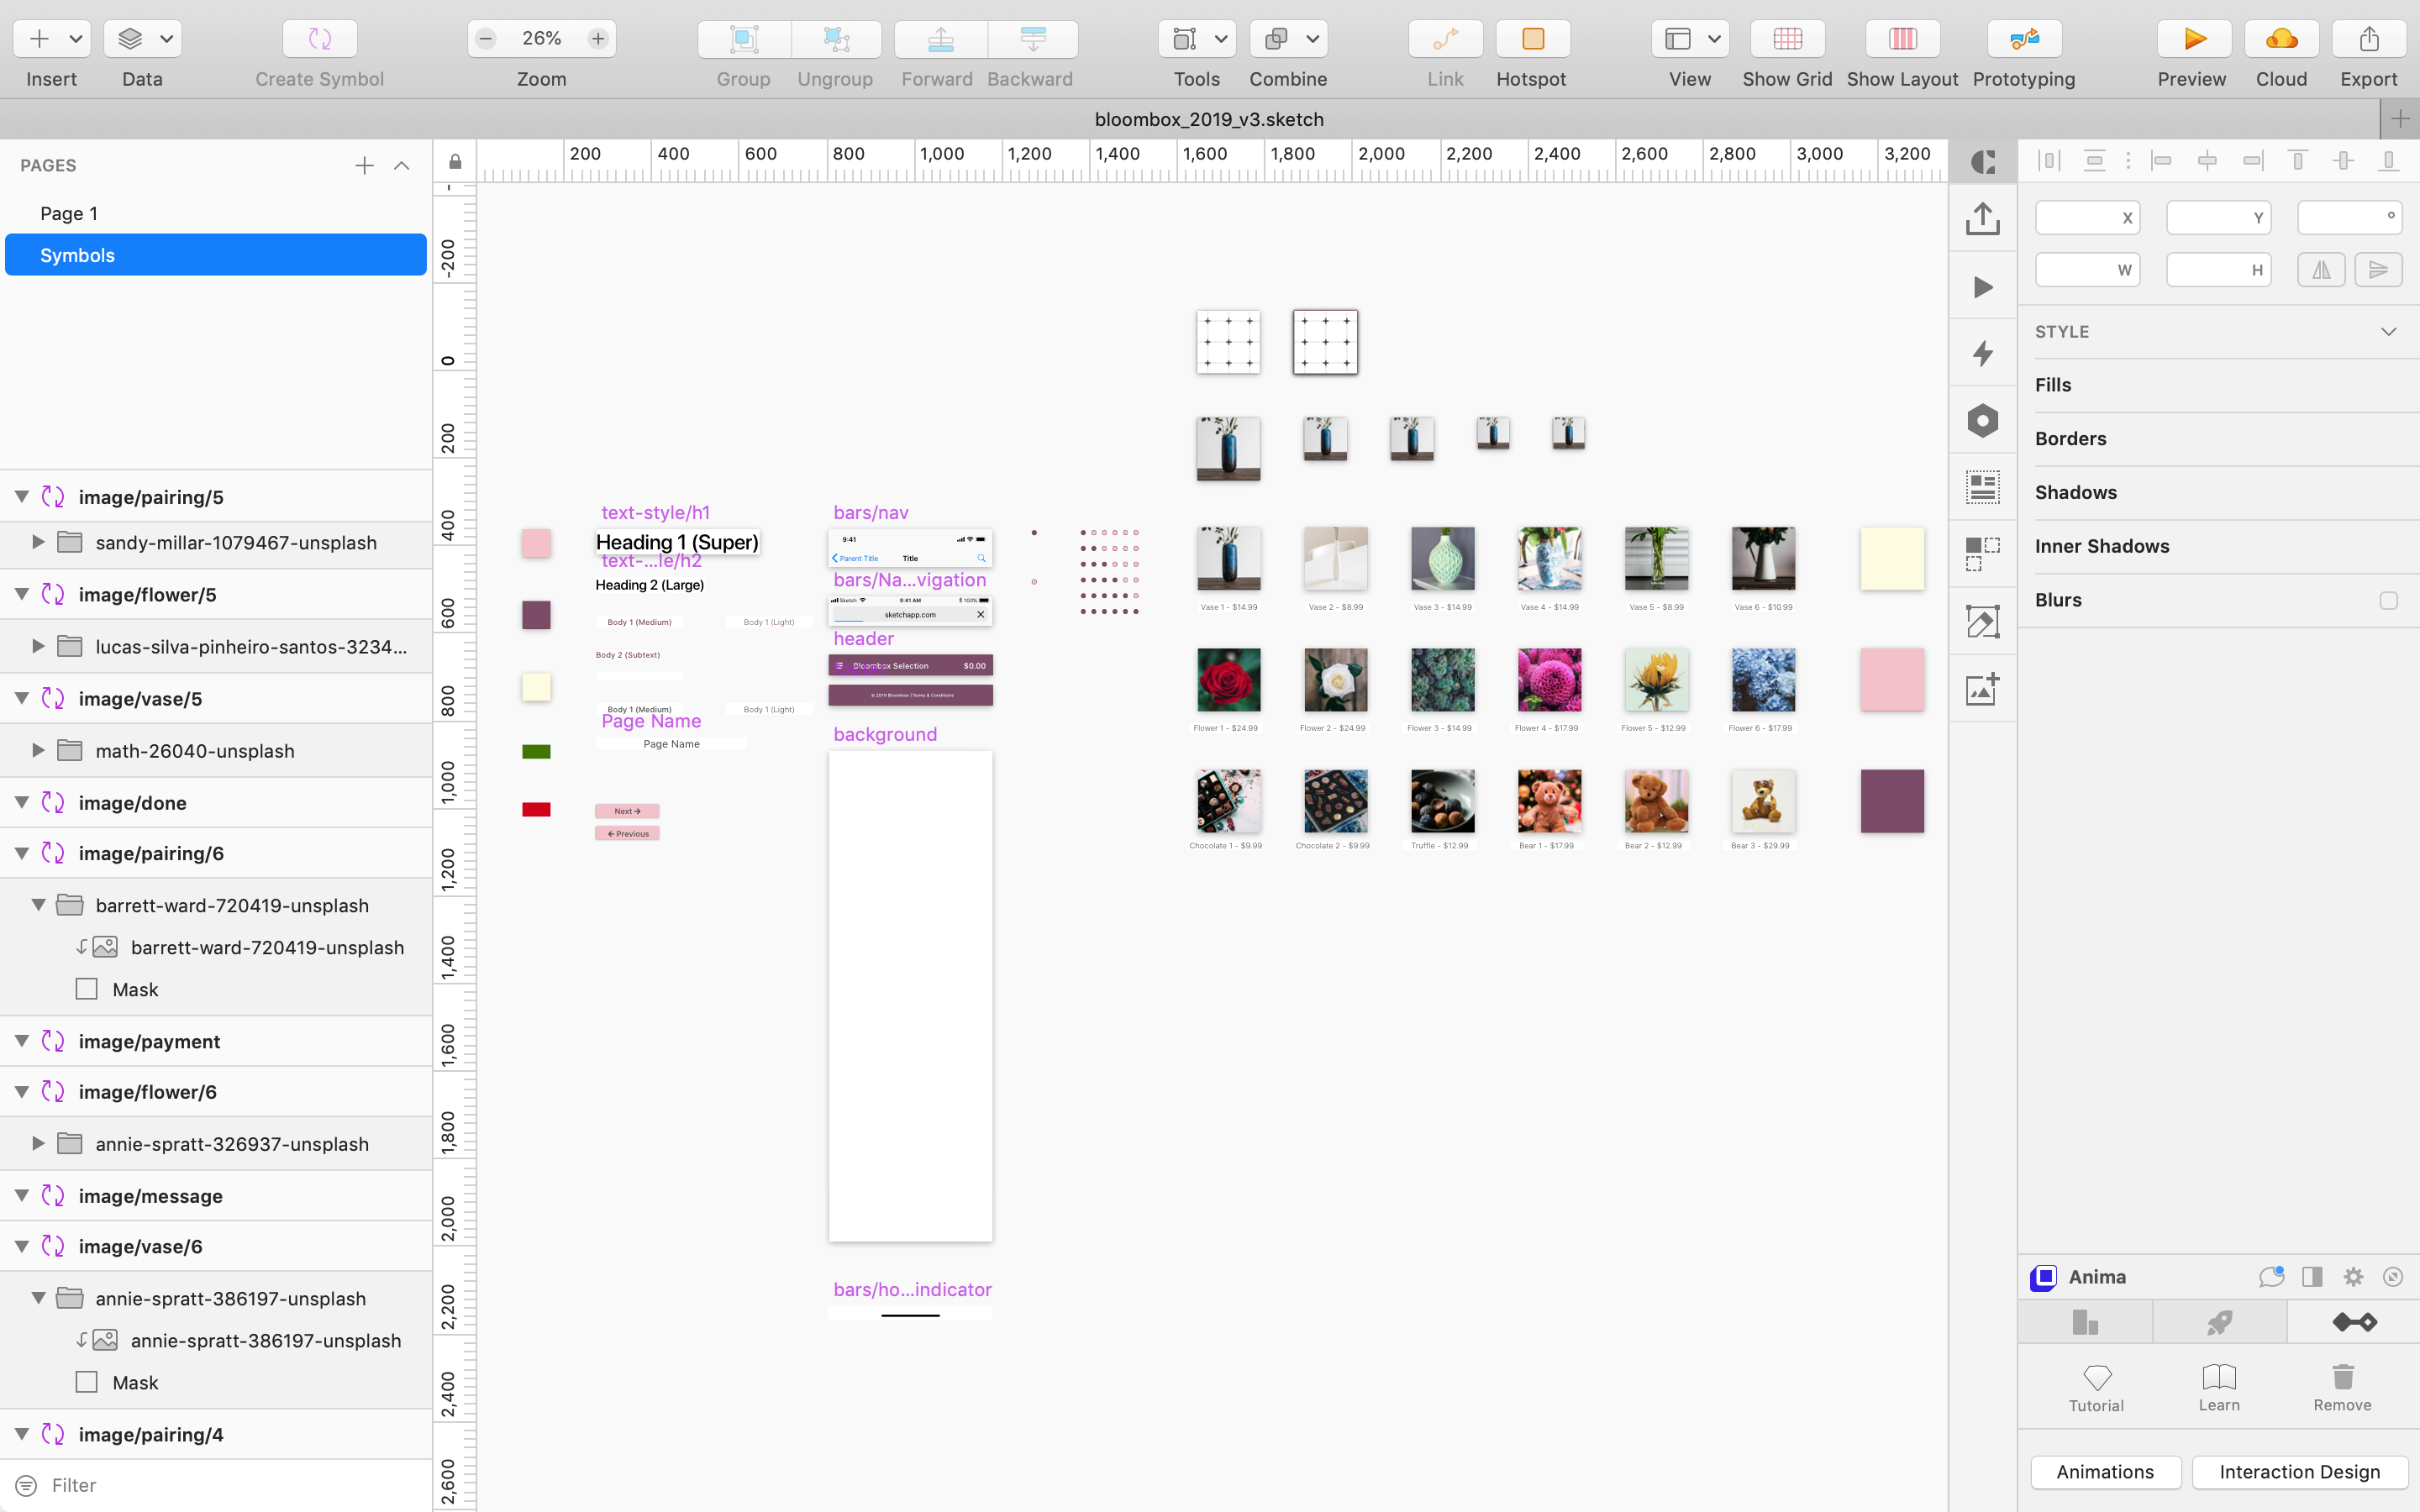This screenshot has height=1512, width=2420.
Task: Enable the Blurs checkbox in Style panel
Action: (x=2388, y=601)
